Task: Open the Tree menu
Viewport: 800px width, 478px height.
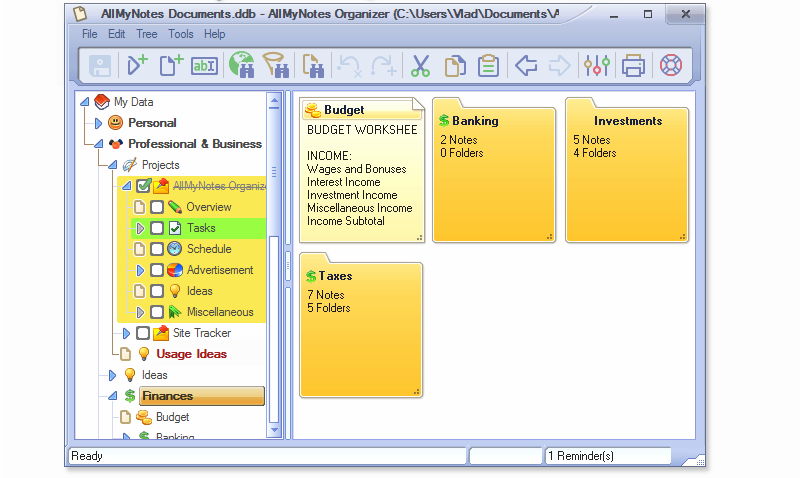Action: click(146, 34)
